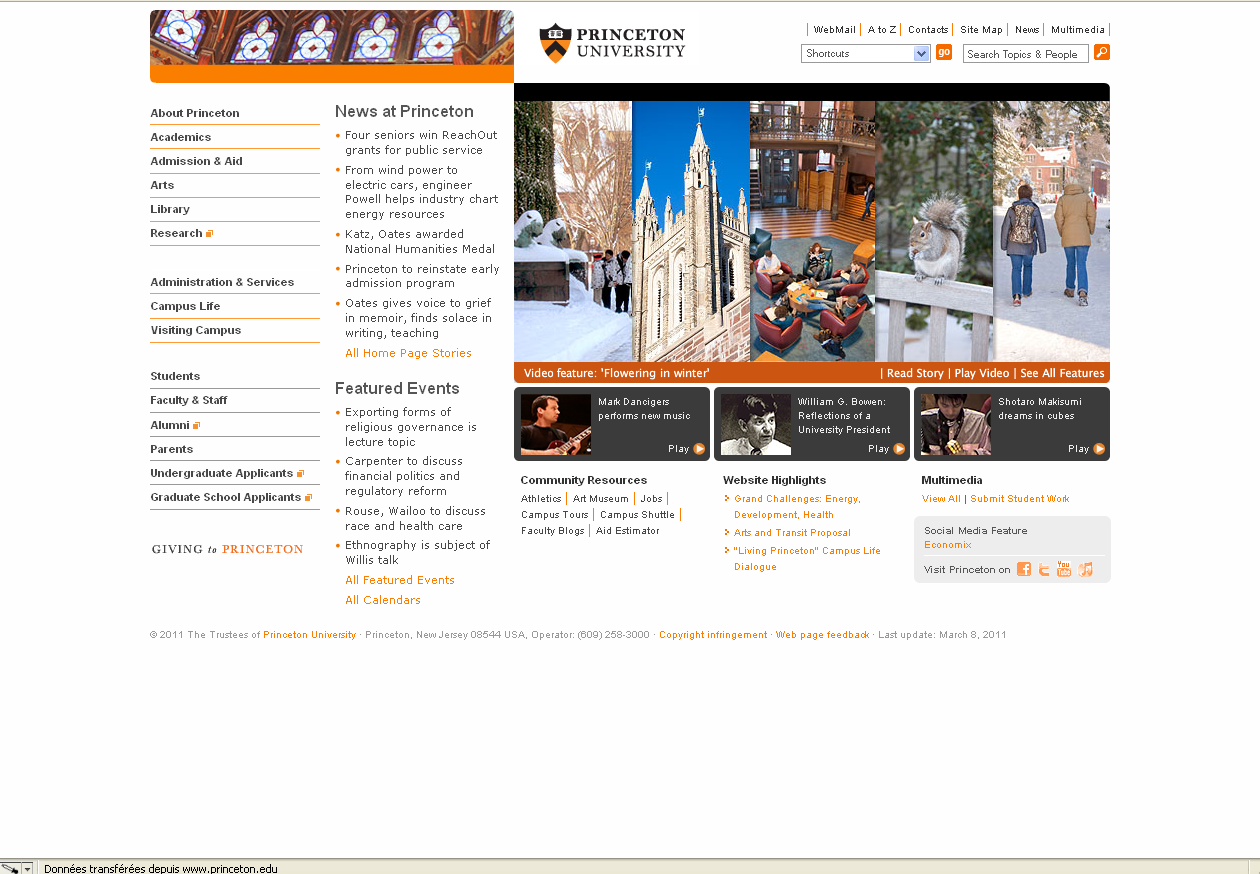This screenshot has height=874, width=1260.
Task: Open Princeton's Facebook page icon
Action: pyautogui.click(x=1024, y=569)
